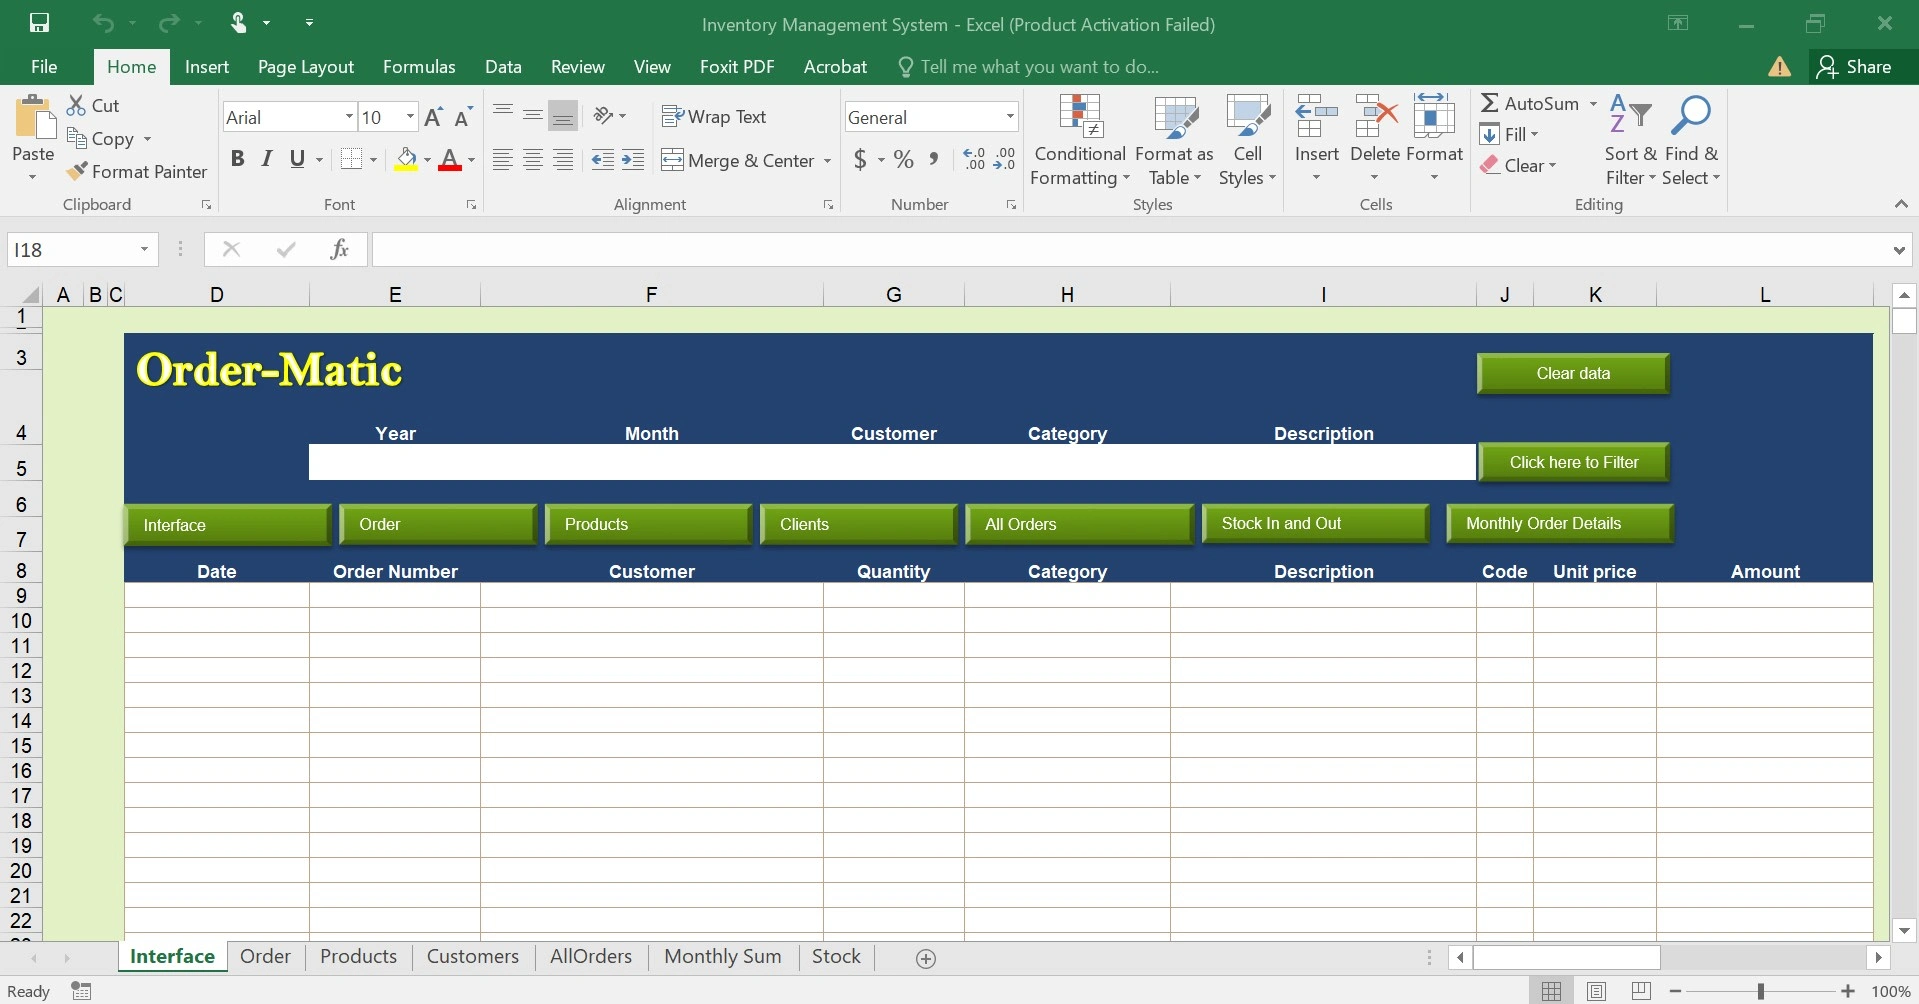The height and width of the screenshot is (1004, 1919).
Task: Expand the formula bar
Action: tap(1899, 250)
